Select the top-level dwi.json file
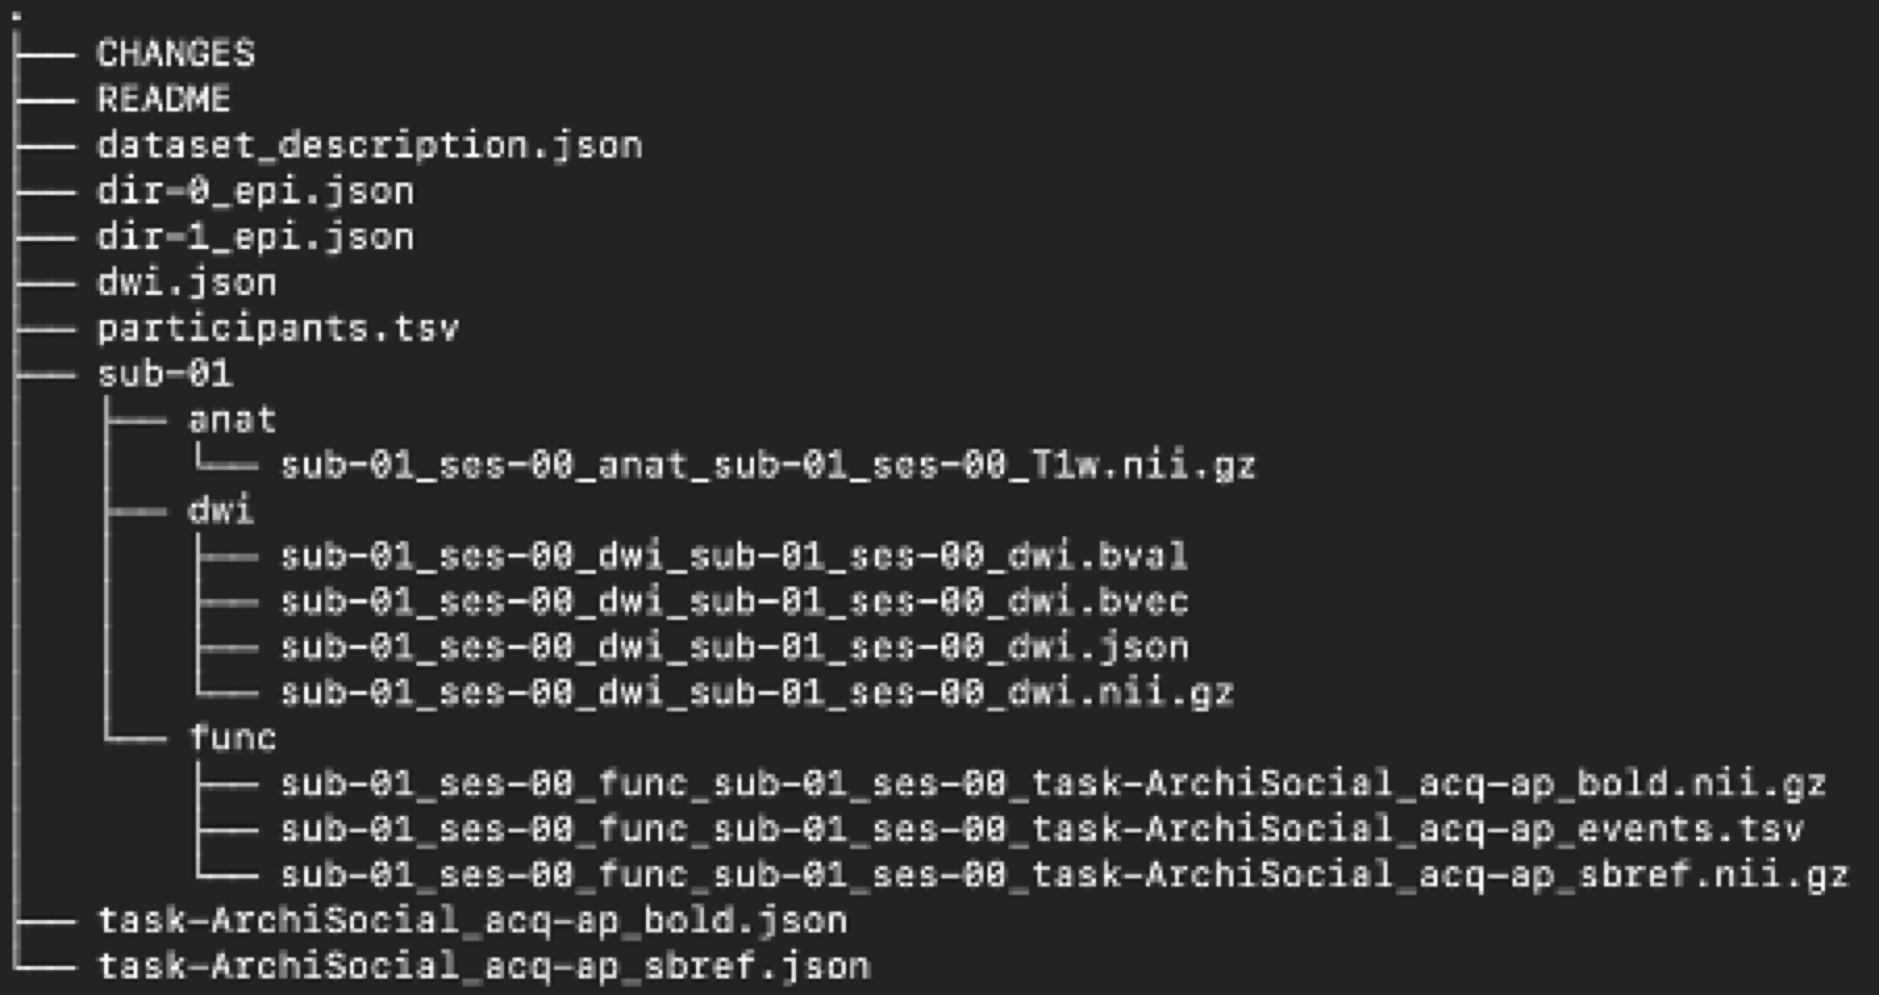Image resolution: width=1879 pixels, height=995 pixels. 187,283
